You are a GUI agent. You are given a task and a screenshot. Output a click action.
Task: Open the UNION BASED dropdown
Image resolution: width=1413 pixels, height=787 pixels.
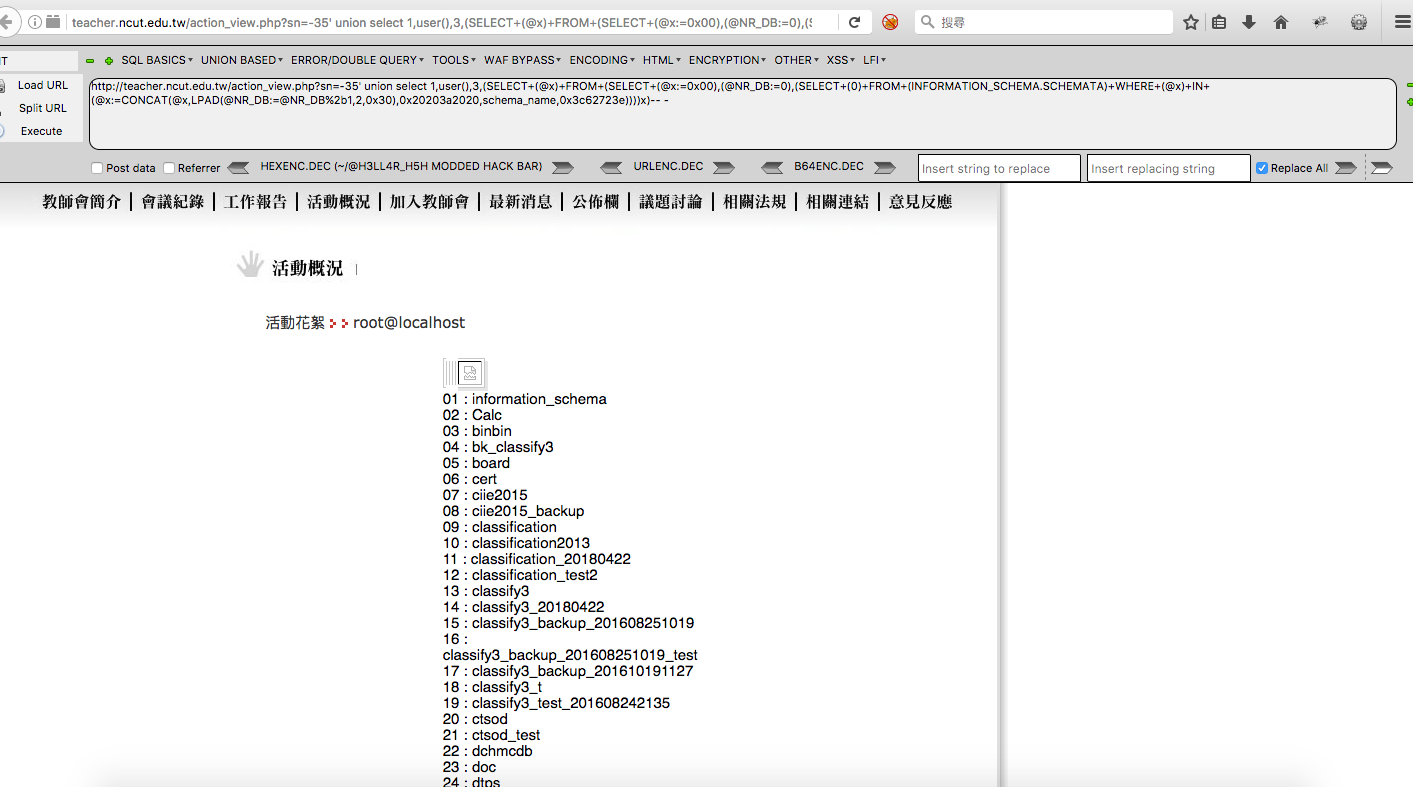pyautogui.click(x=242, y=60)
